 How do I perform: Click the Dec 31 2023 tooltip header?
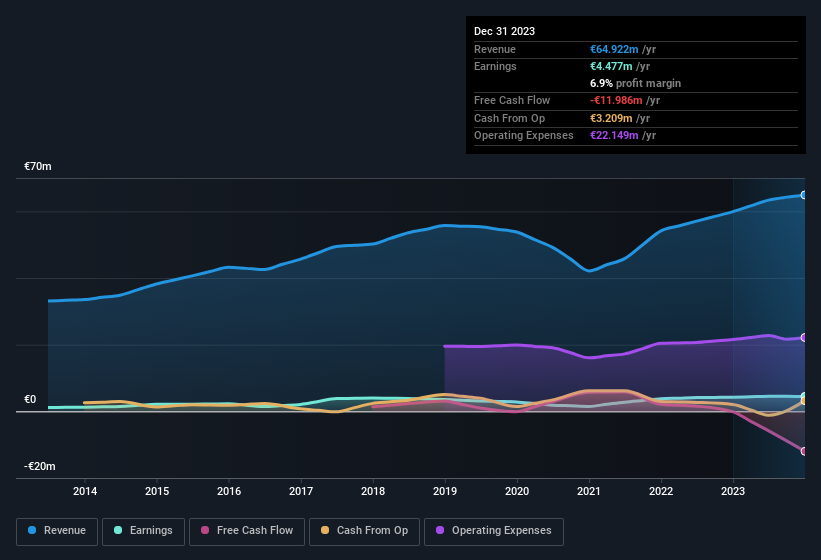tap(504, 31)
